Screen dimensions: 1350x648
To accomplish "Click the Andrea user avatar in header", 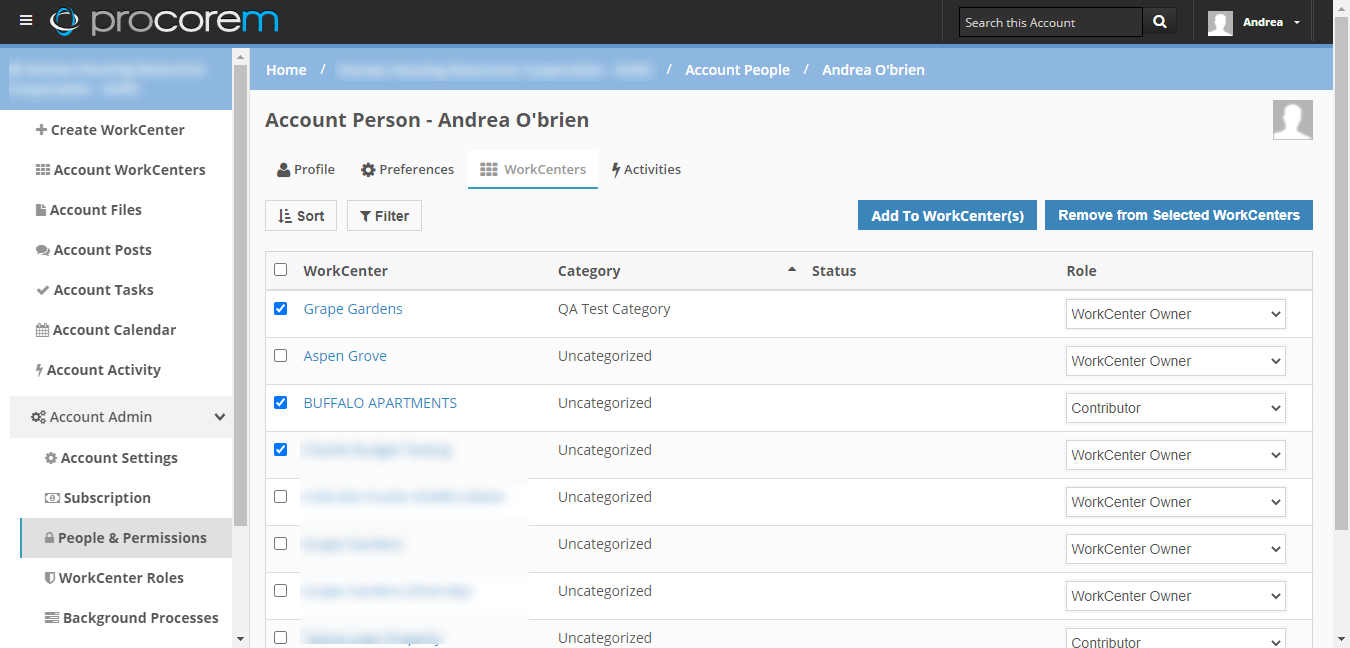I will [x=1220, y=22].
